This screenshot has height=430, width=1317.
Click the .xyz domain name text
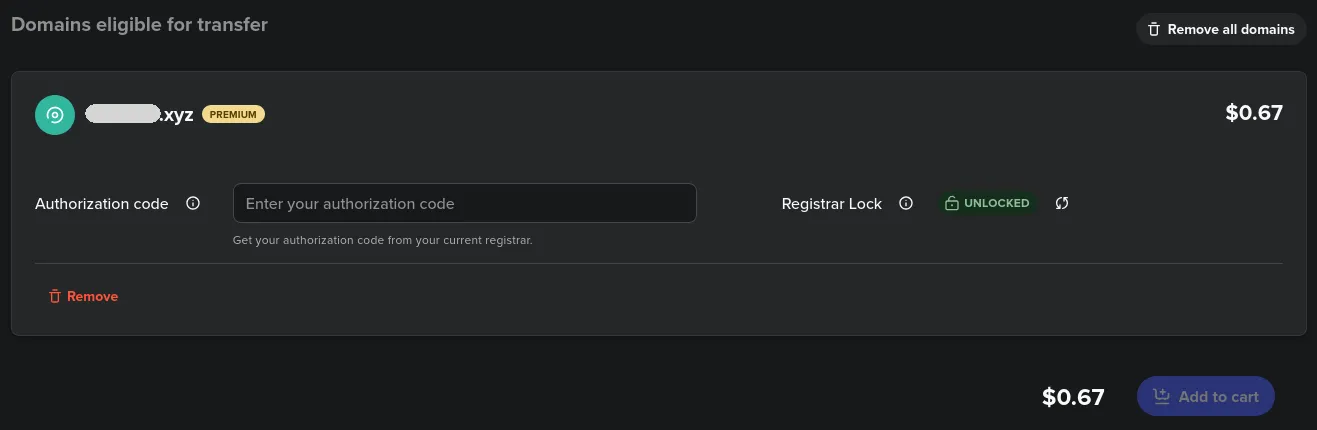139,114
